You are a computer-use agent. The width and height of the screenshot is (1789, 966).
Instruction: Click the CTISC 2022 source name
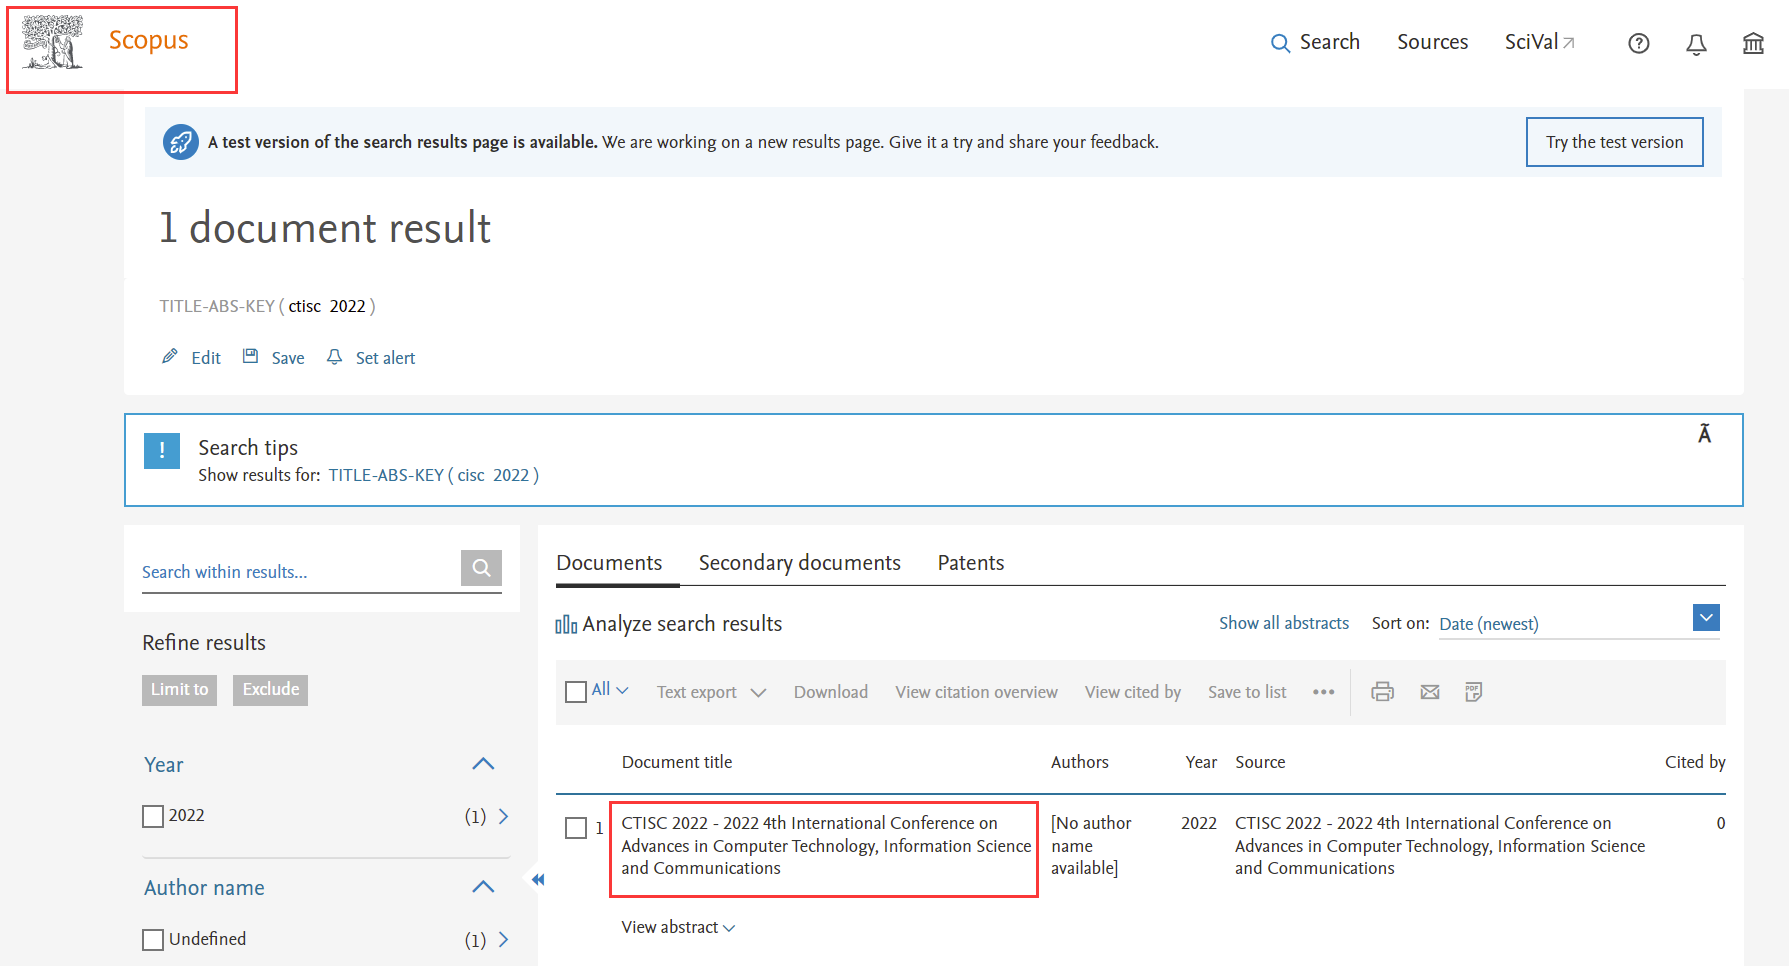(1440, 846)
